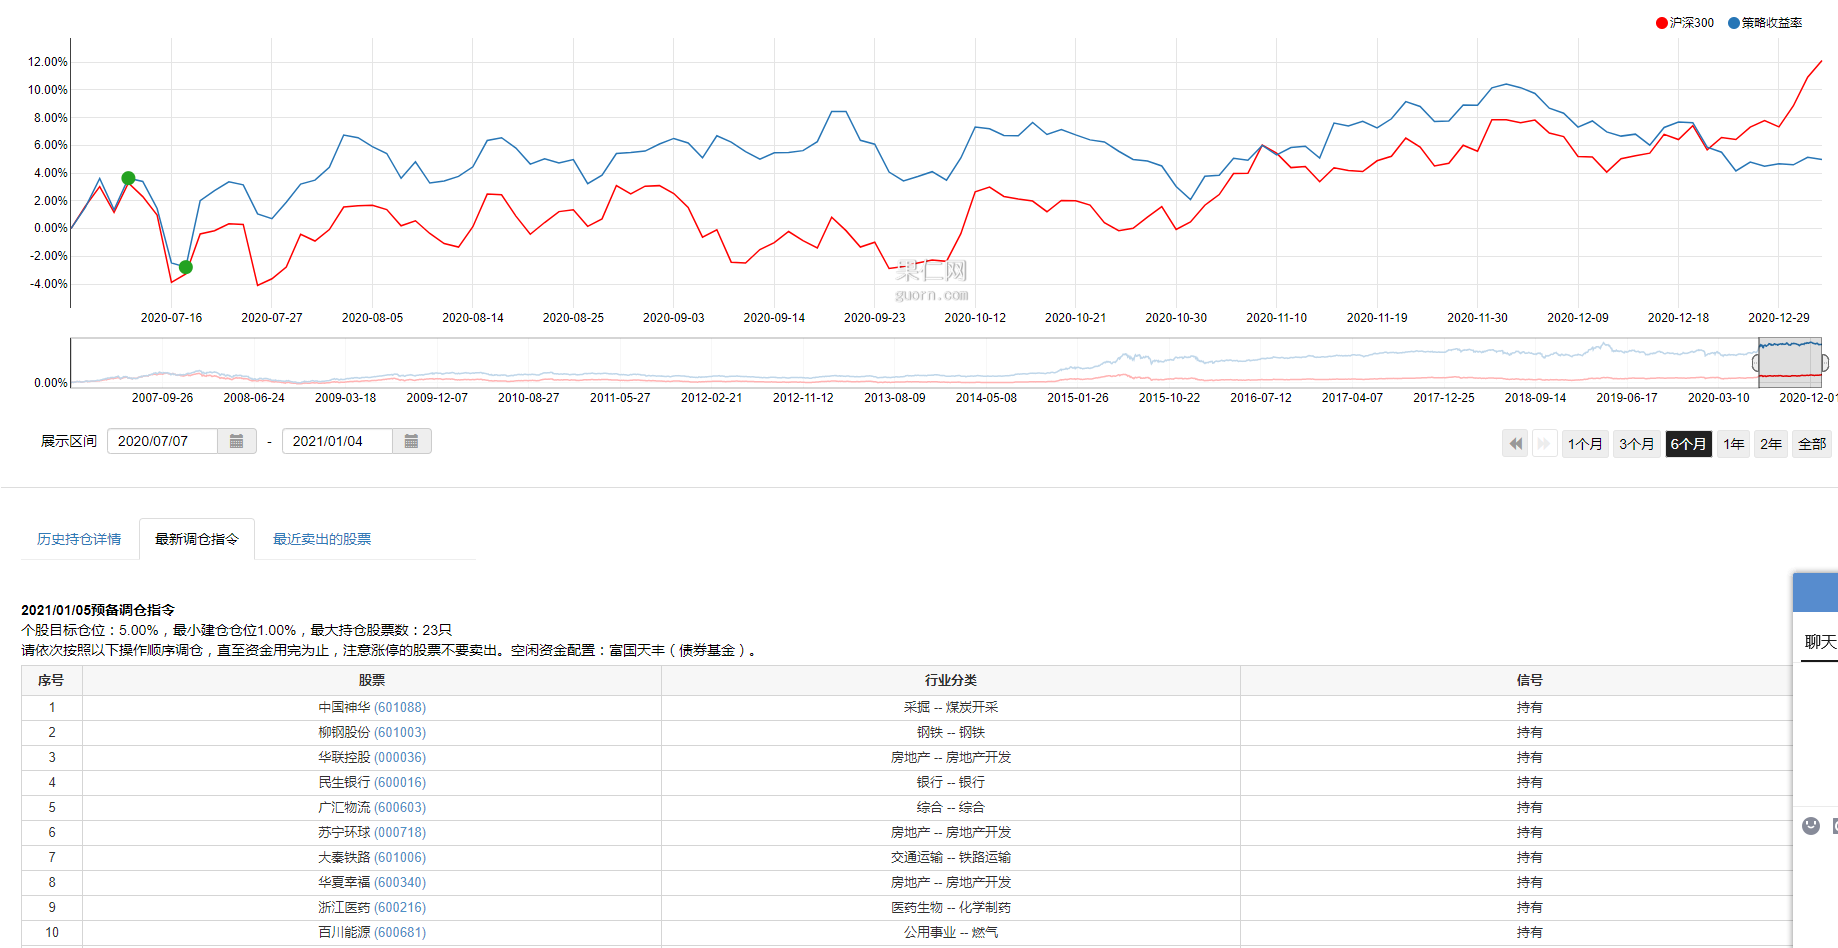Select the 全部 range button
Screen dimensions: 1838x948
coord(1812,443)
